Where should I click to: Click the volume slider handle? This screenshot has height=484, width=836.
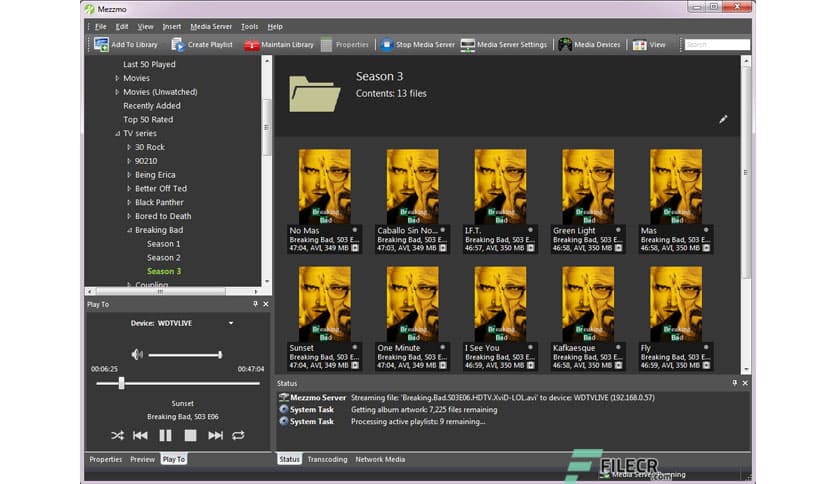(220, 354)
